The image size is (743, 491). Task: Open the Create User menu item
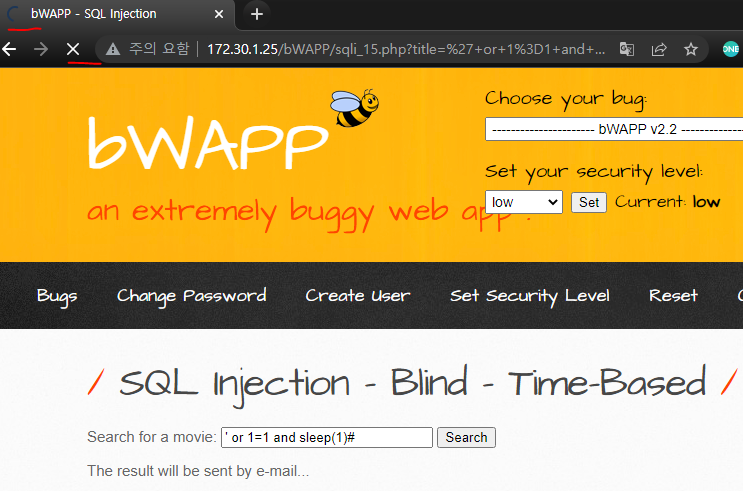pyautogui.click(x=358, y=296)
